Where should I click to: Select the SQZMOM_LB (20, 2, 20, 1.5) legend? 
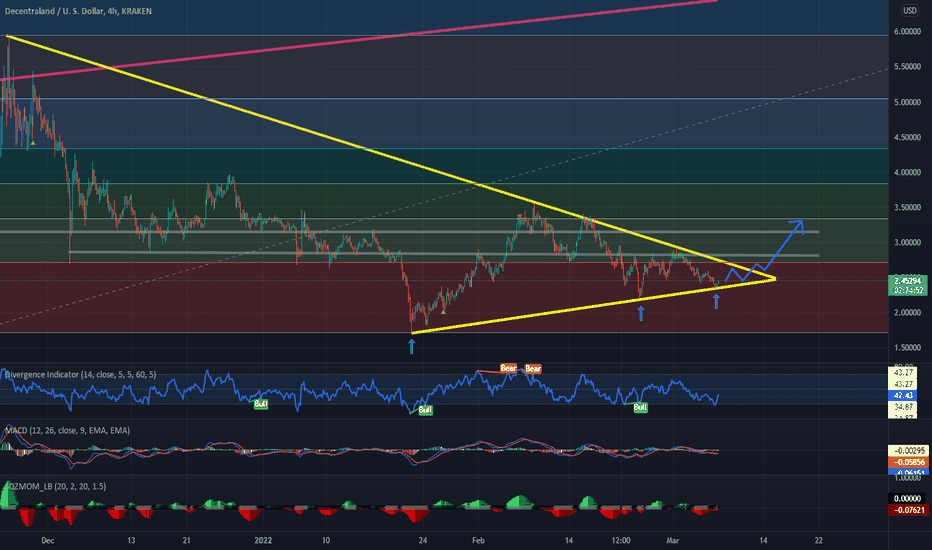55,486
